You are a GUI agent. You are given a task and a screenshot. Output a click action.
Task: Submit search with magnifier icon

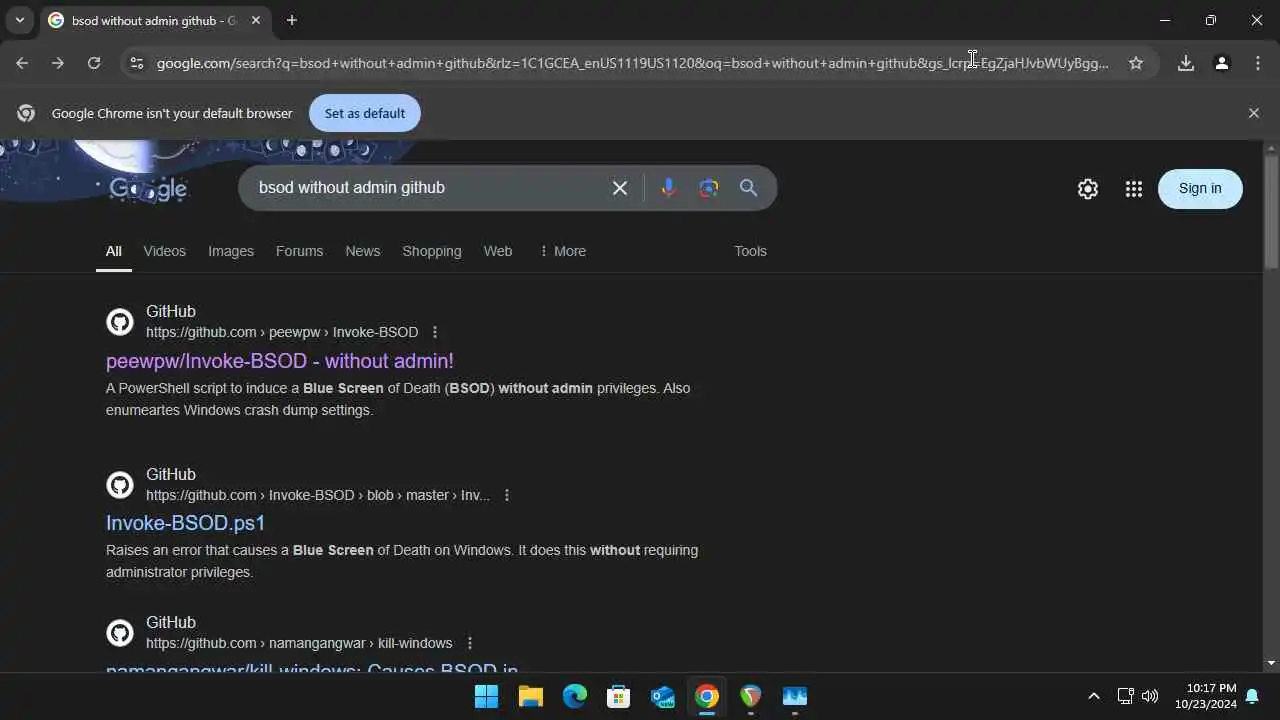tap(749, 188)
